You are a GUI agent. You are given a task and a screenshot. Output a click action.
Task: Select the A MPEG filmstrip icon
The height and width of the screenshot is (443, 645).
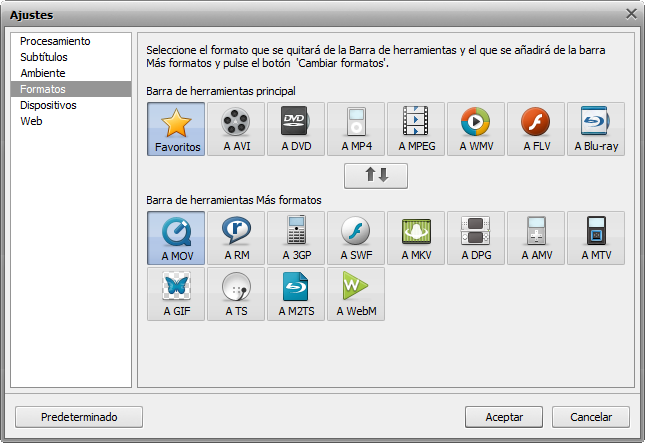click(x=416, y=129)
